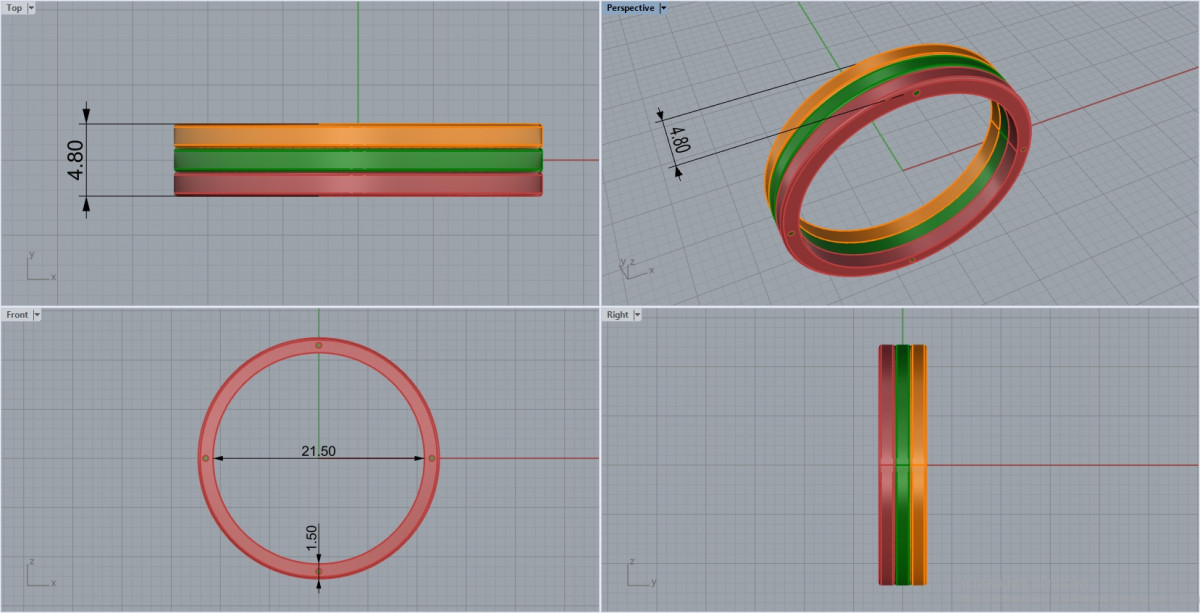Screen dimensions: 1200x613
Task: Select the 4.80 dimension text in Top view
Action: (x=75, y=160)
